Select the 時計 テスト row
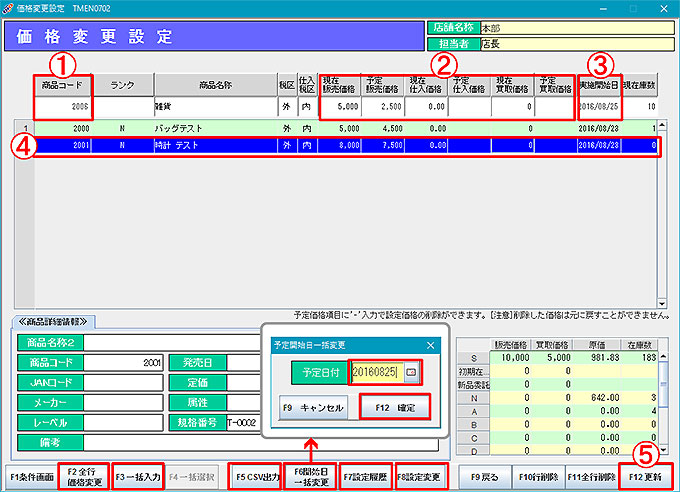Image resolution: width=680 pixels, height=492 pixels. (x=346, y=145)
